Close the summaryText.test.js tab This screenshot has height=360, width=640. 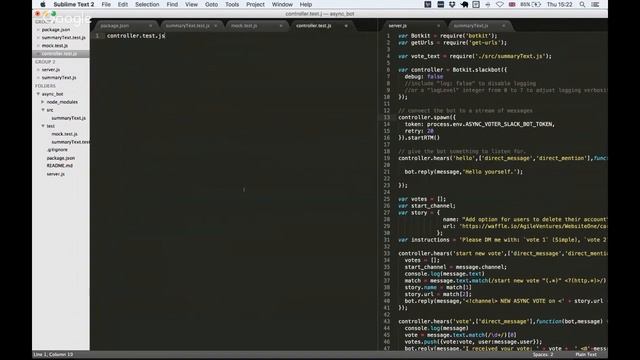click(216, 26)
